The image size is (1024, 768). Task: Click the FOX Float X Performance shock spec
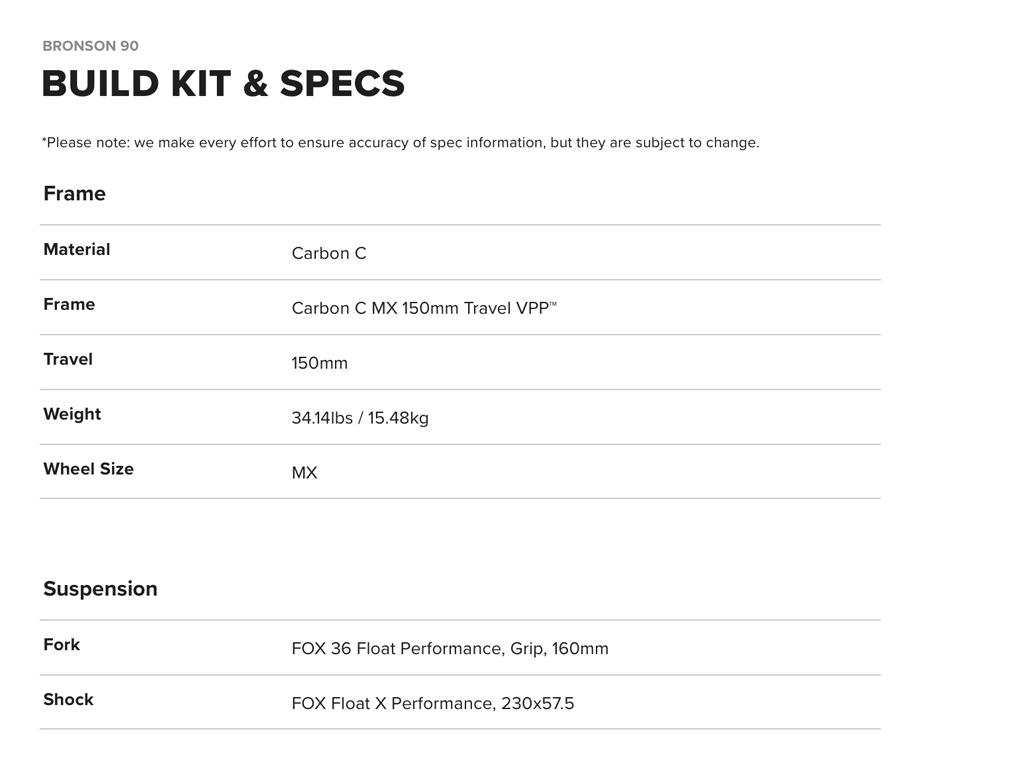tap(433, 704)
